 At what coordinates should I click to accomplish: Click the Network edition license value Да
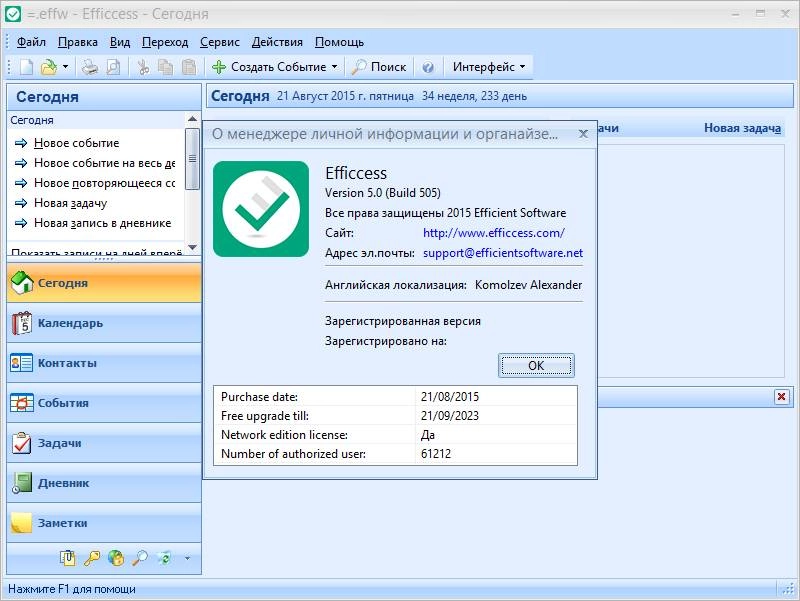tap(428, 435)
